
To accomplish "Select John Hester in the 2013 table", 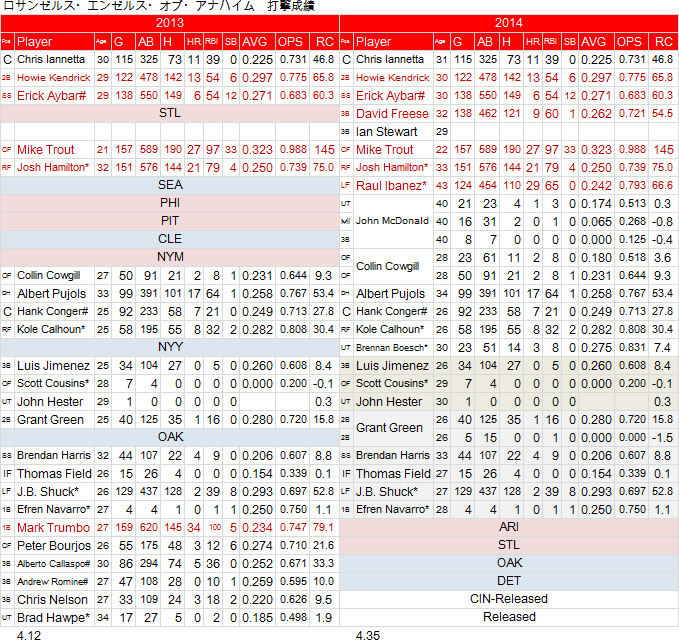I will click(x=50, y=402).
